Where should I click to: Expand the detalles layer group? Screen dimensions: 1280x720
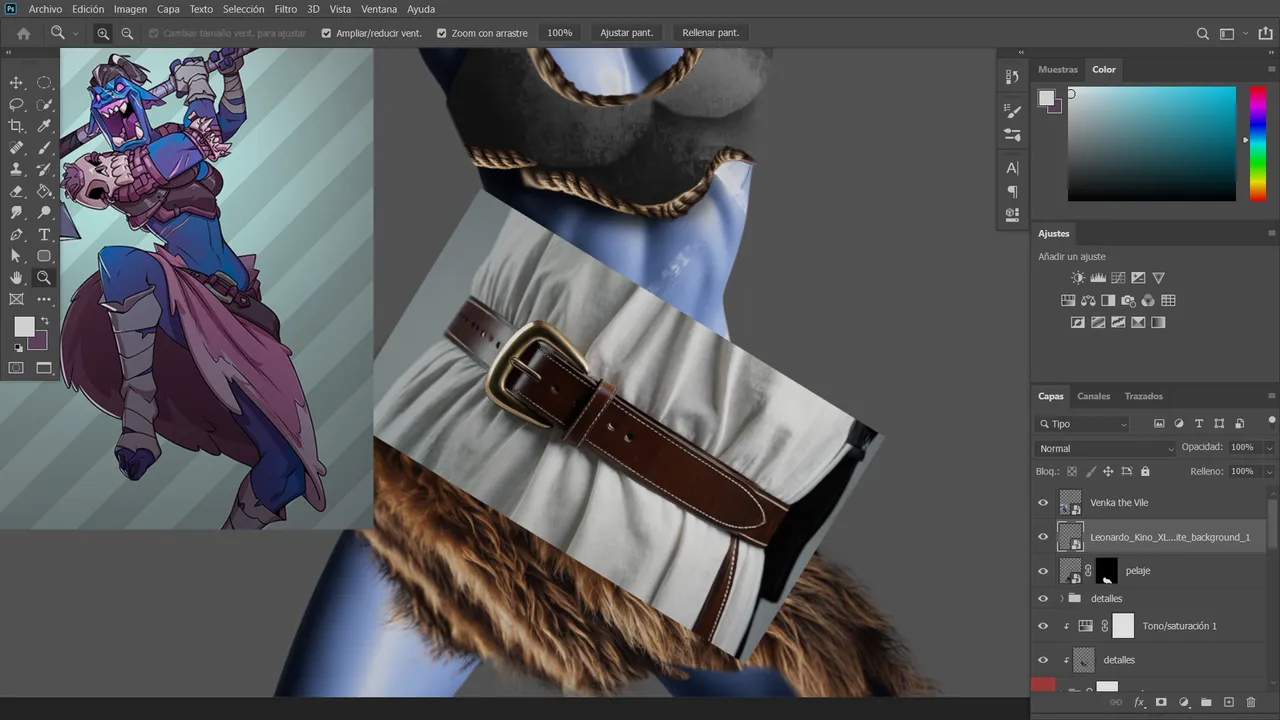1061,598
